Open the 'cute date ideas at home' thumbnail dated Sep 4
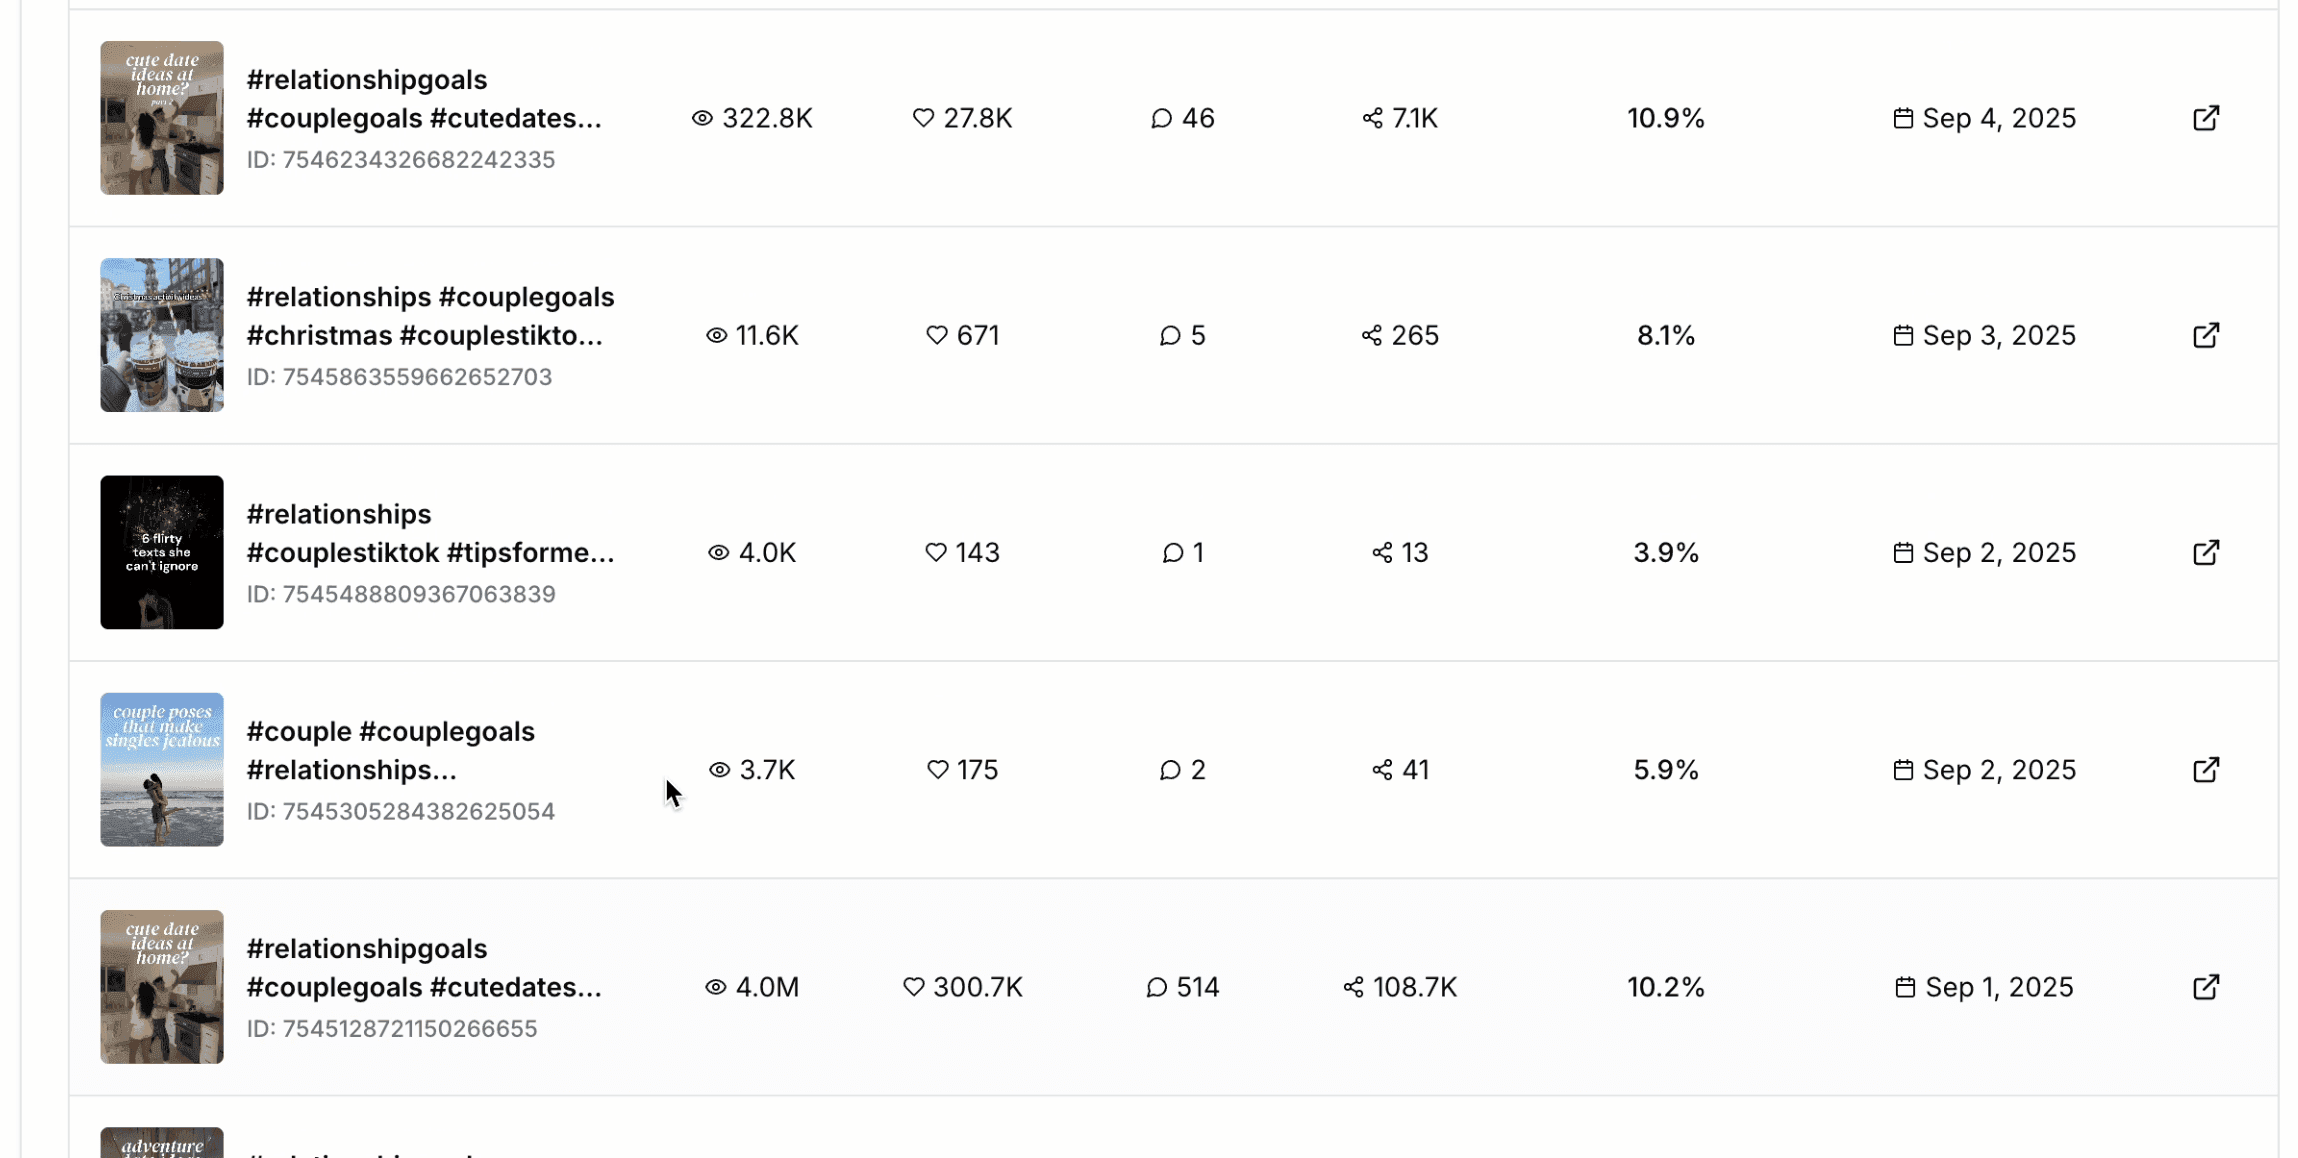The image size is (2298, 1158). click(162, 118)
